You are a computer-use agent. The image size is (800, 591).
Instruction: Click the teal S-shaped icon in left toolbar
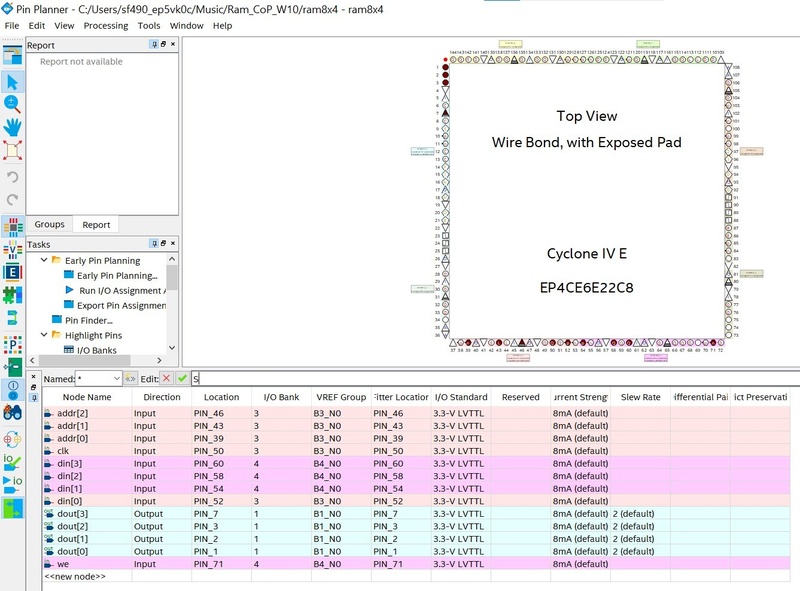13,317
